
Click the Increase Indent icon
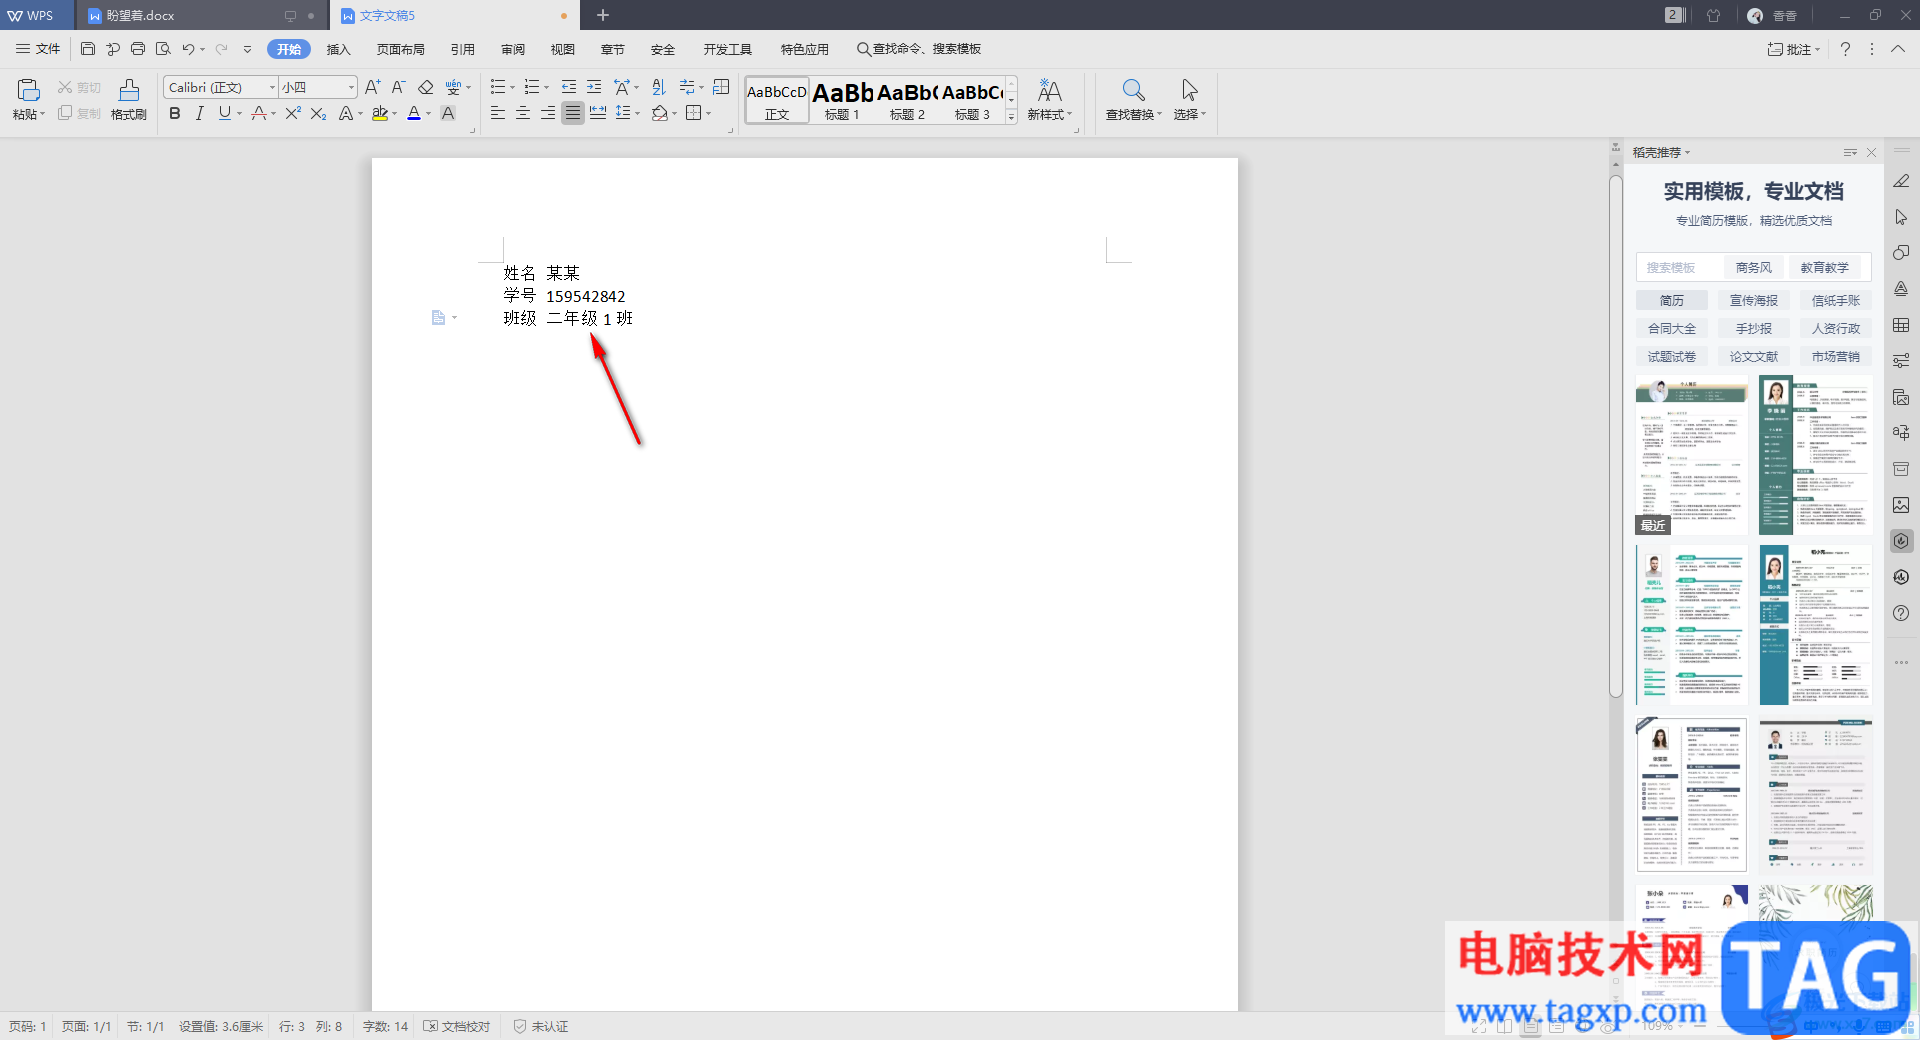click(594, 87)
